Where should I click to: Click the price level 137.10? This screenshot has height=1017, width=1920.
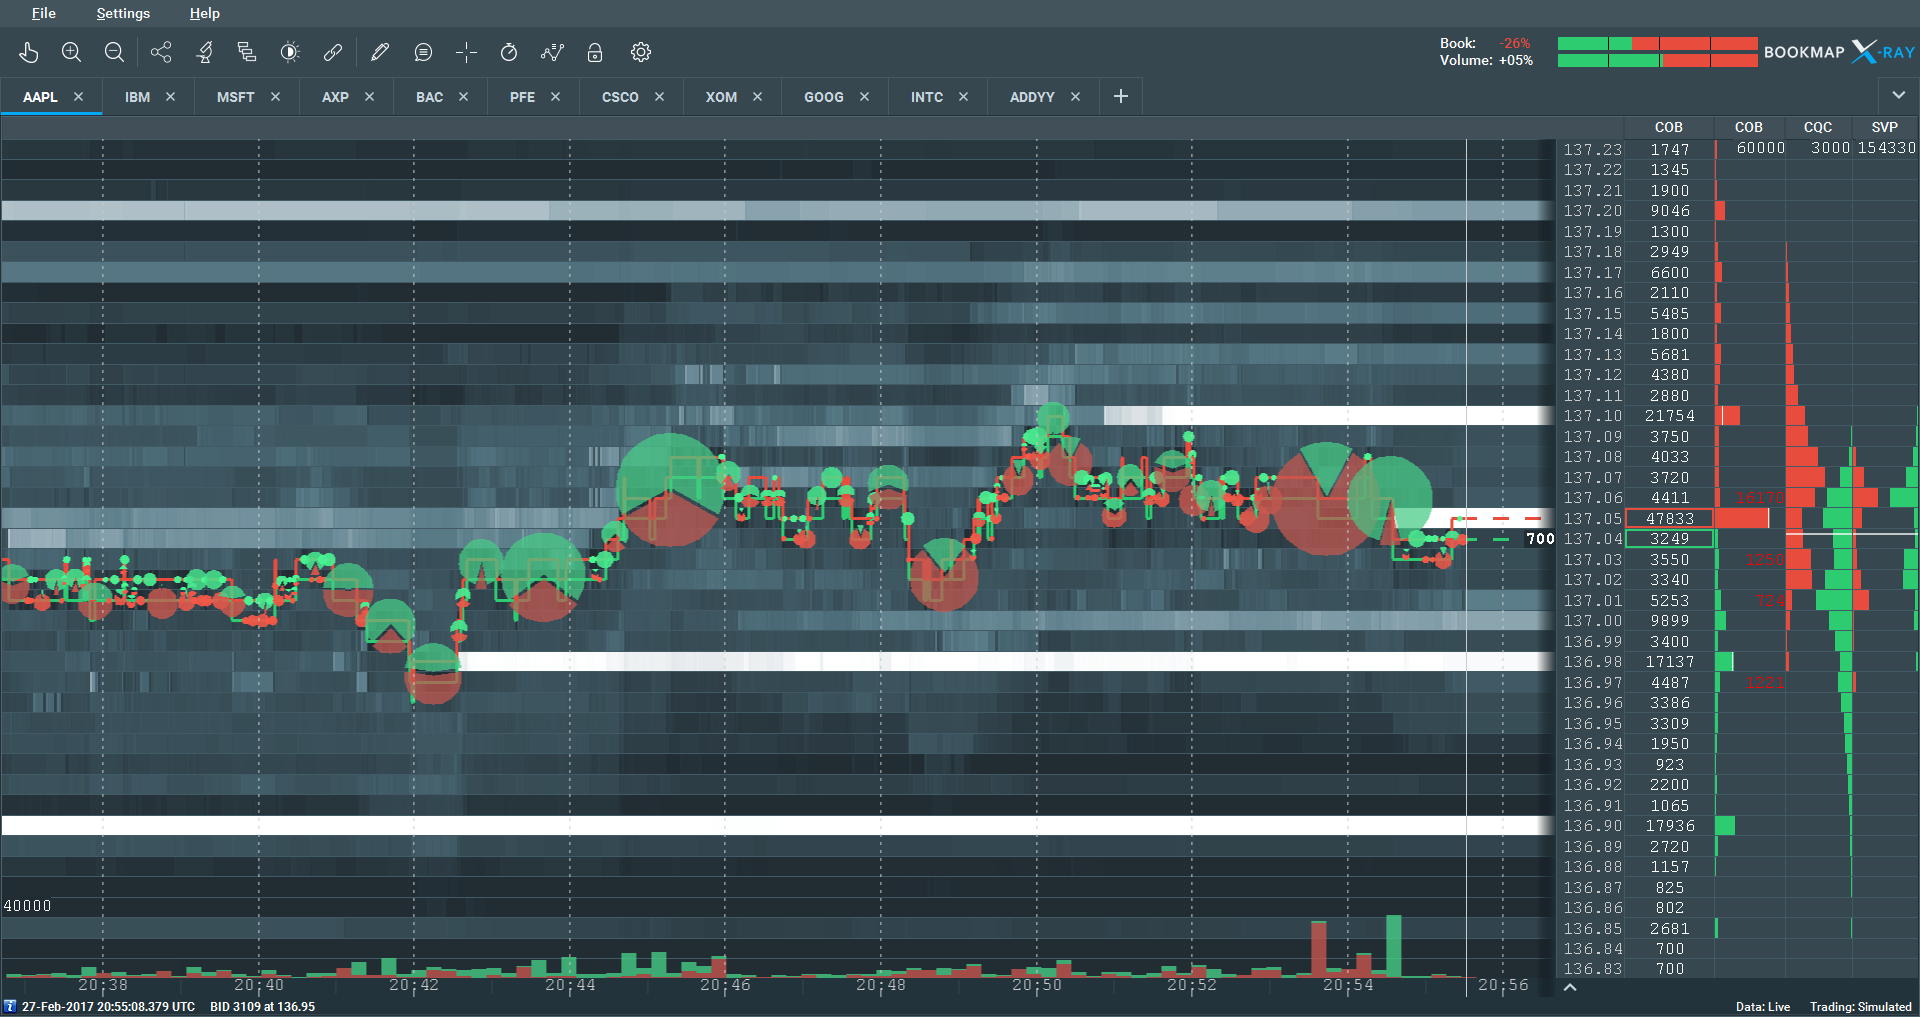click(1593, 416)
